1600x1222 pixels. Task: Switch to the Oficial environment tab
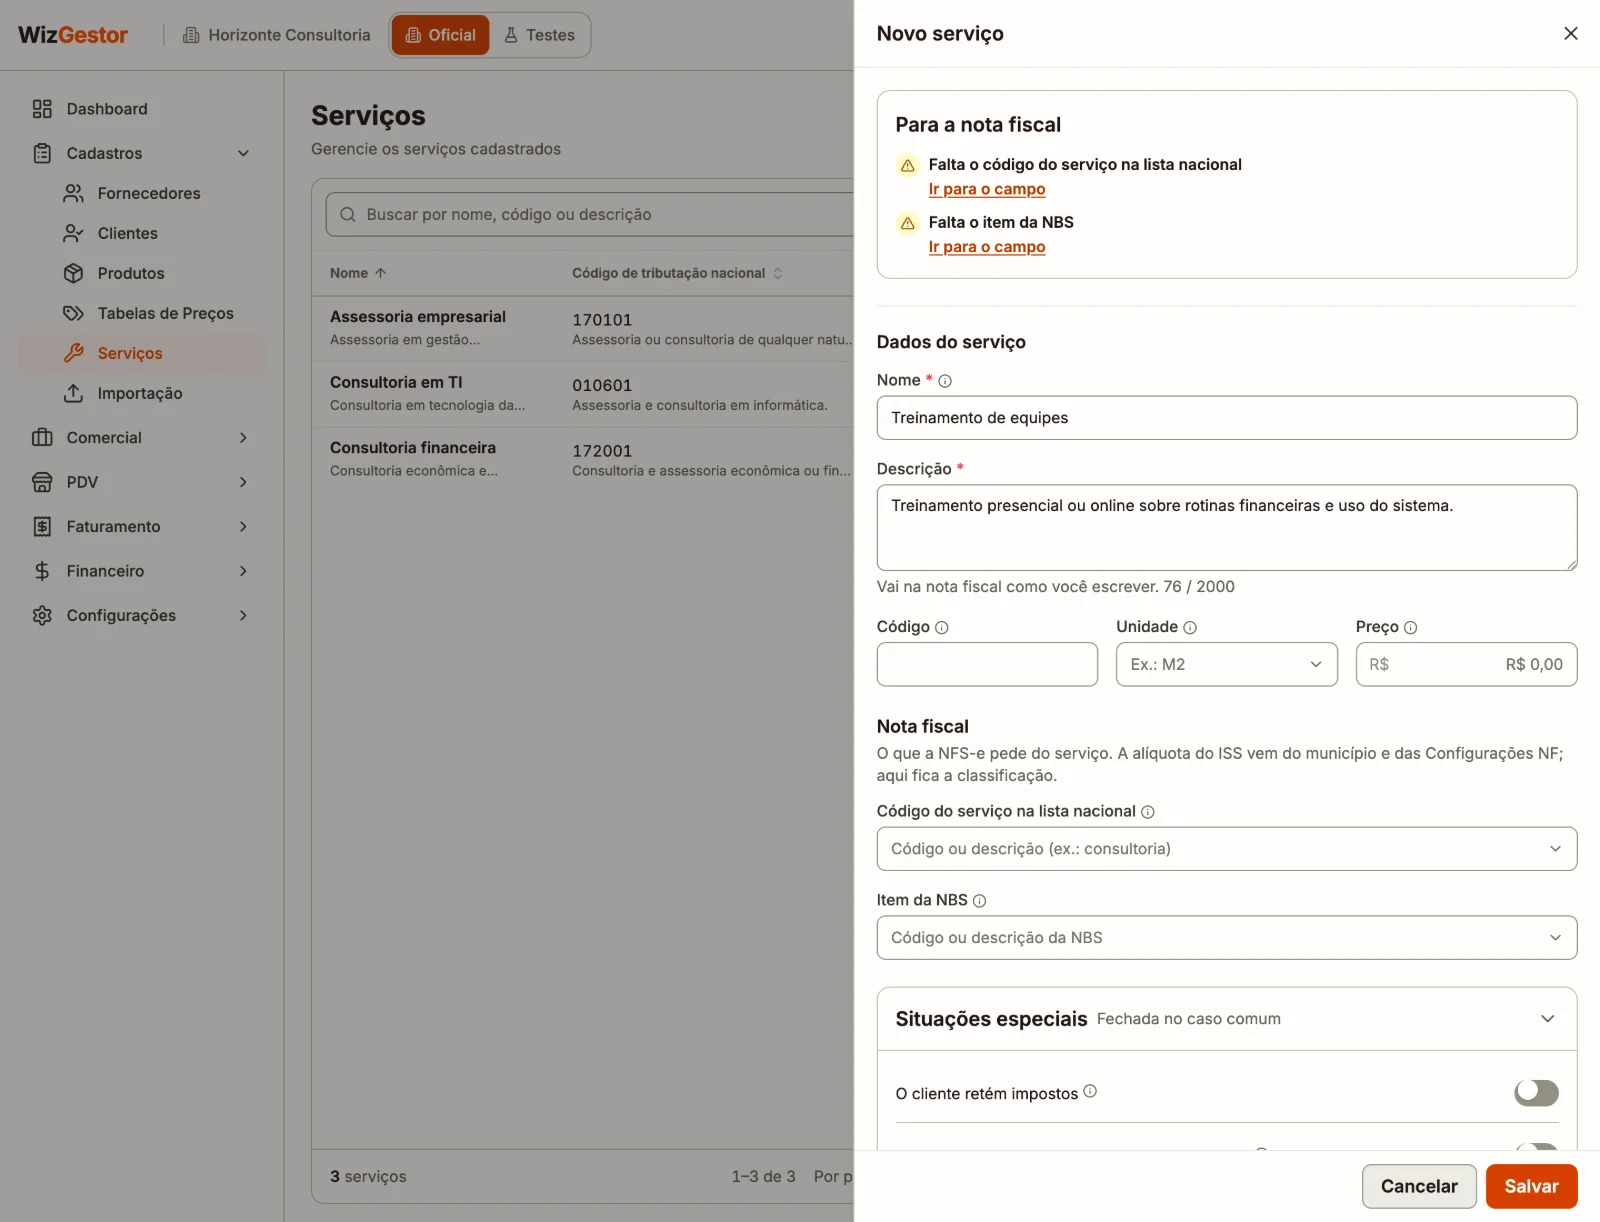tap(440, 35)
